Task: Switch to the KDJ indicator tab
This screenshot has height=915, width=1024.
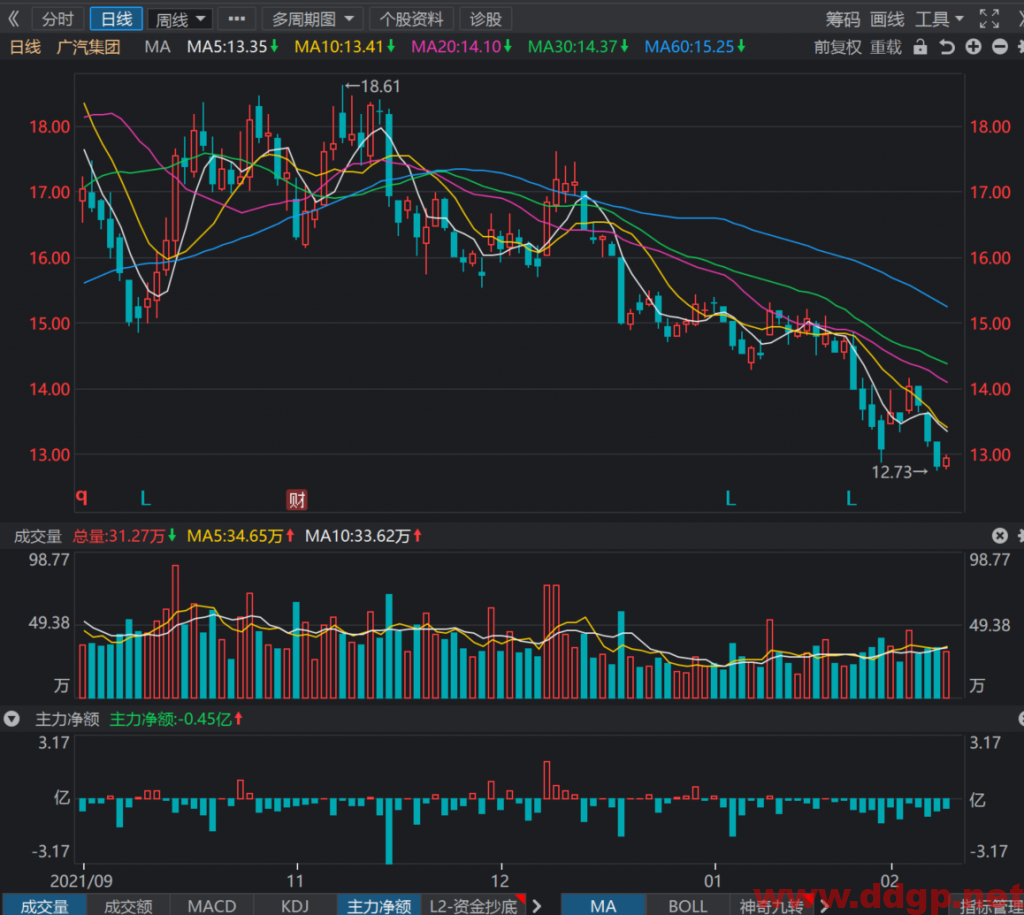Action: pyautogui.click(x=295, y=906)
